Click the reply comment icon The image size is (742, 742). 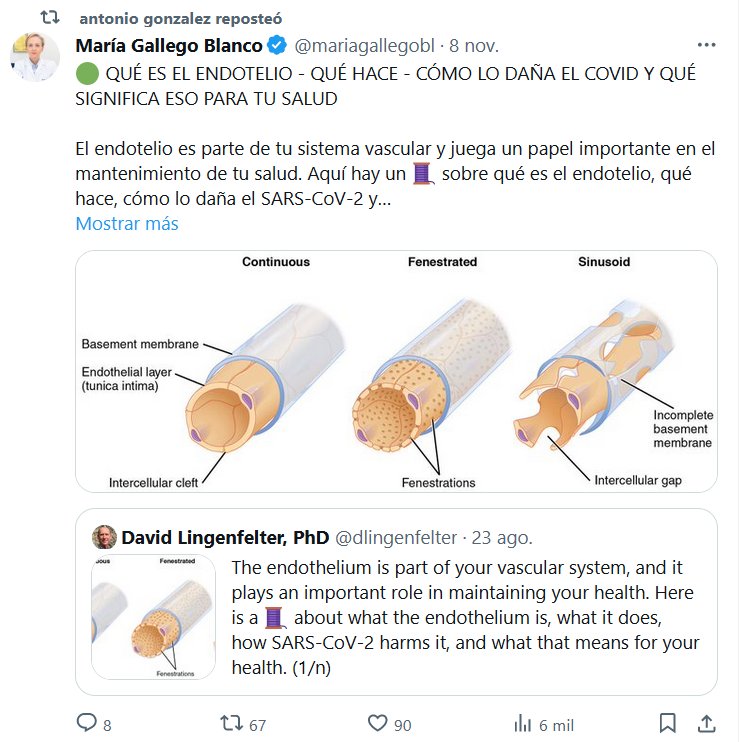pos(88,723)
